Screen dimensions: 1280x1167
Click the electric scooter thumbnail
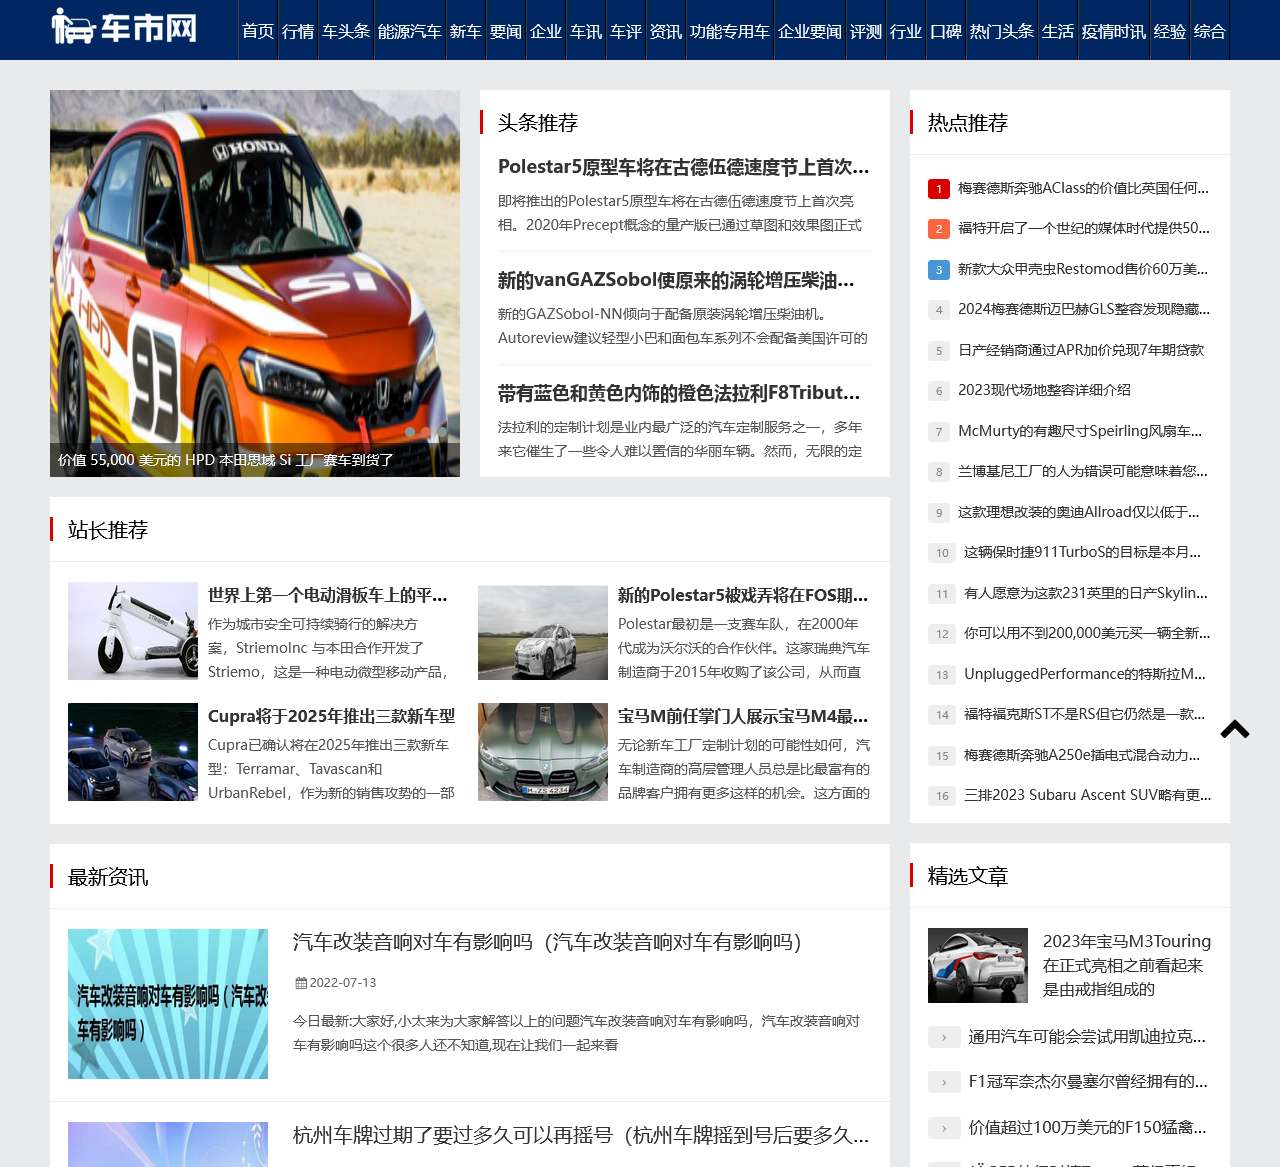click(133, 631)
